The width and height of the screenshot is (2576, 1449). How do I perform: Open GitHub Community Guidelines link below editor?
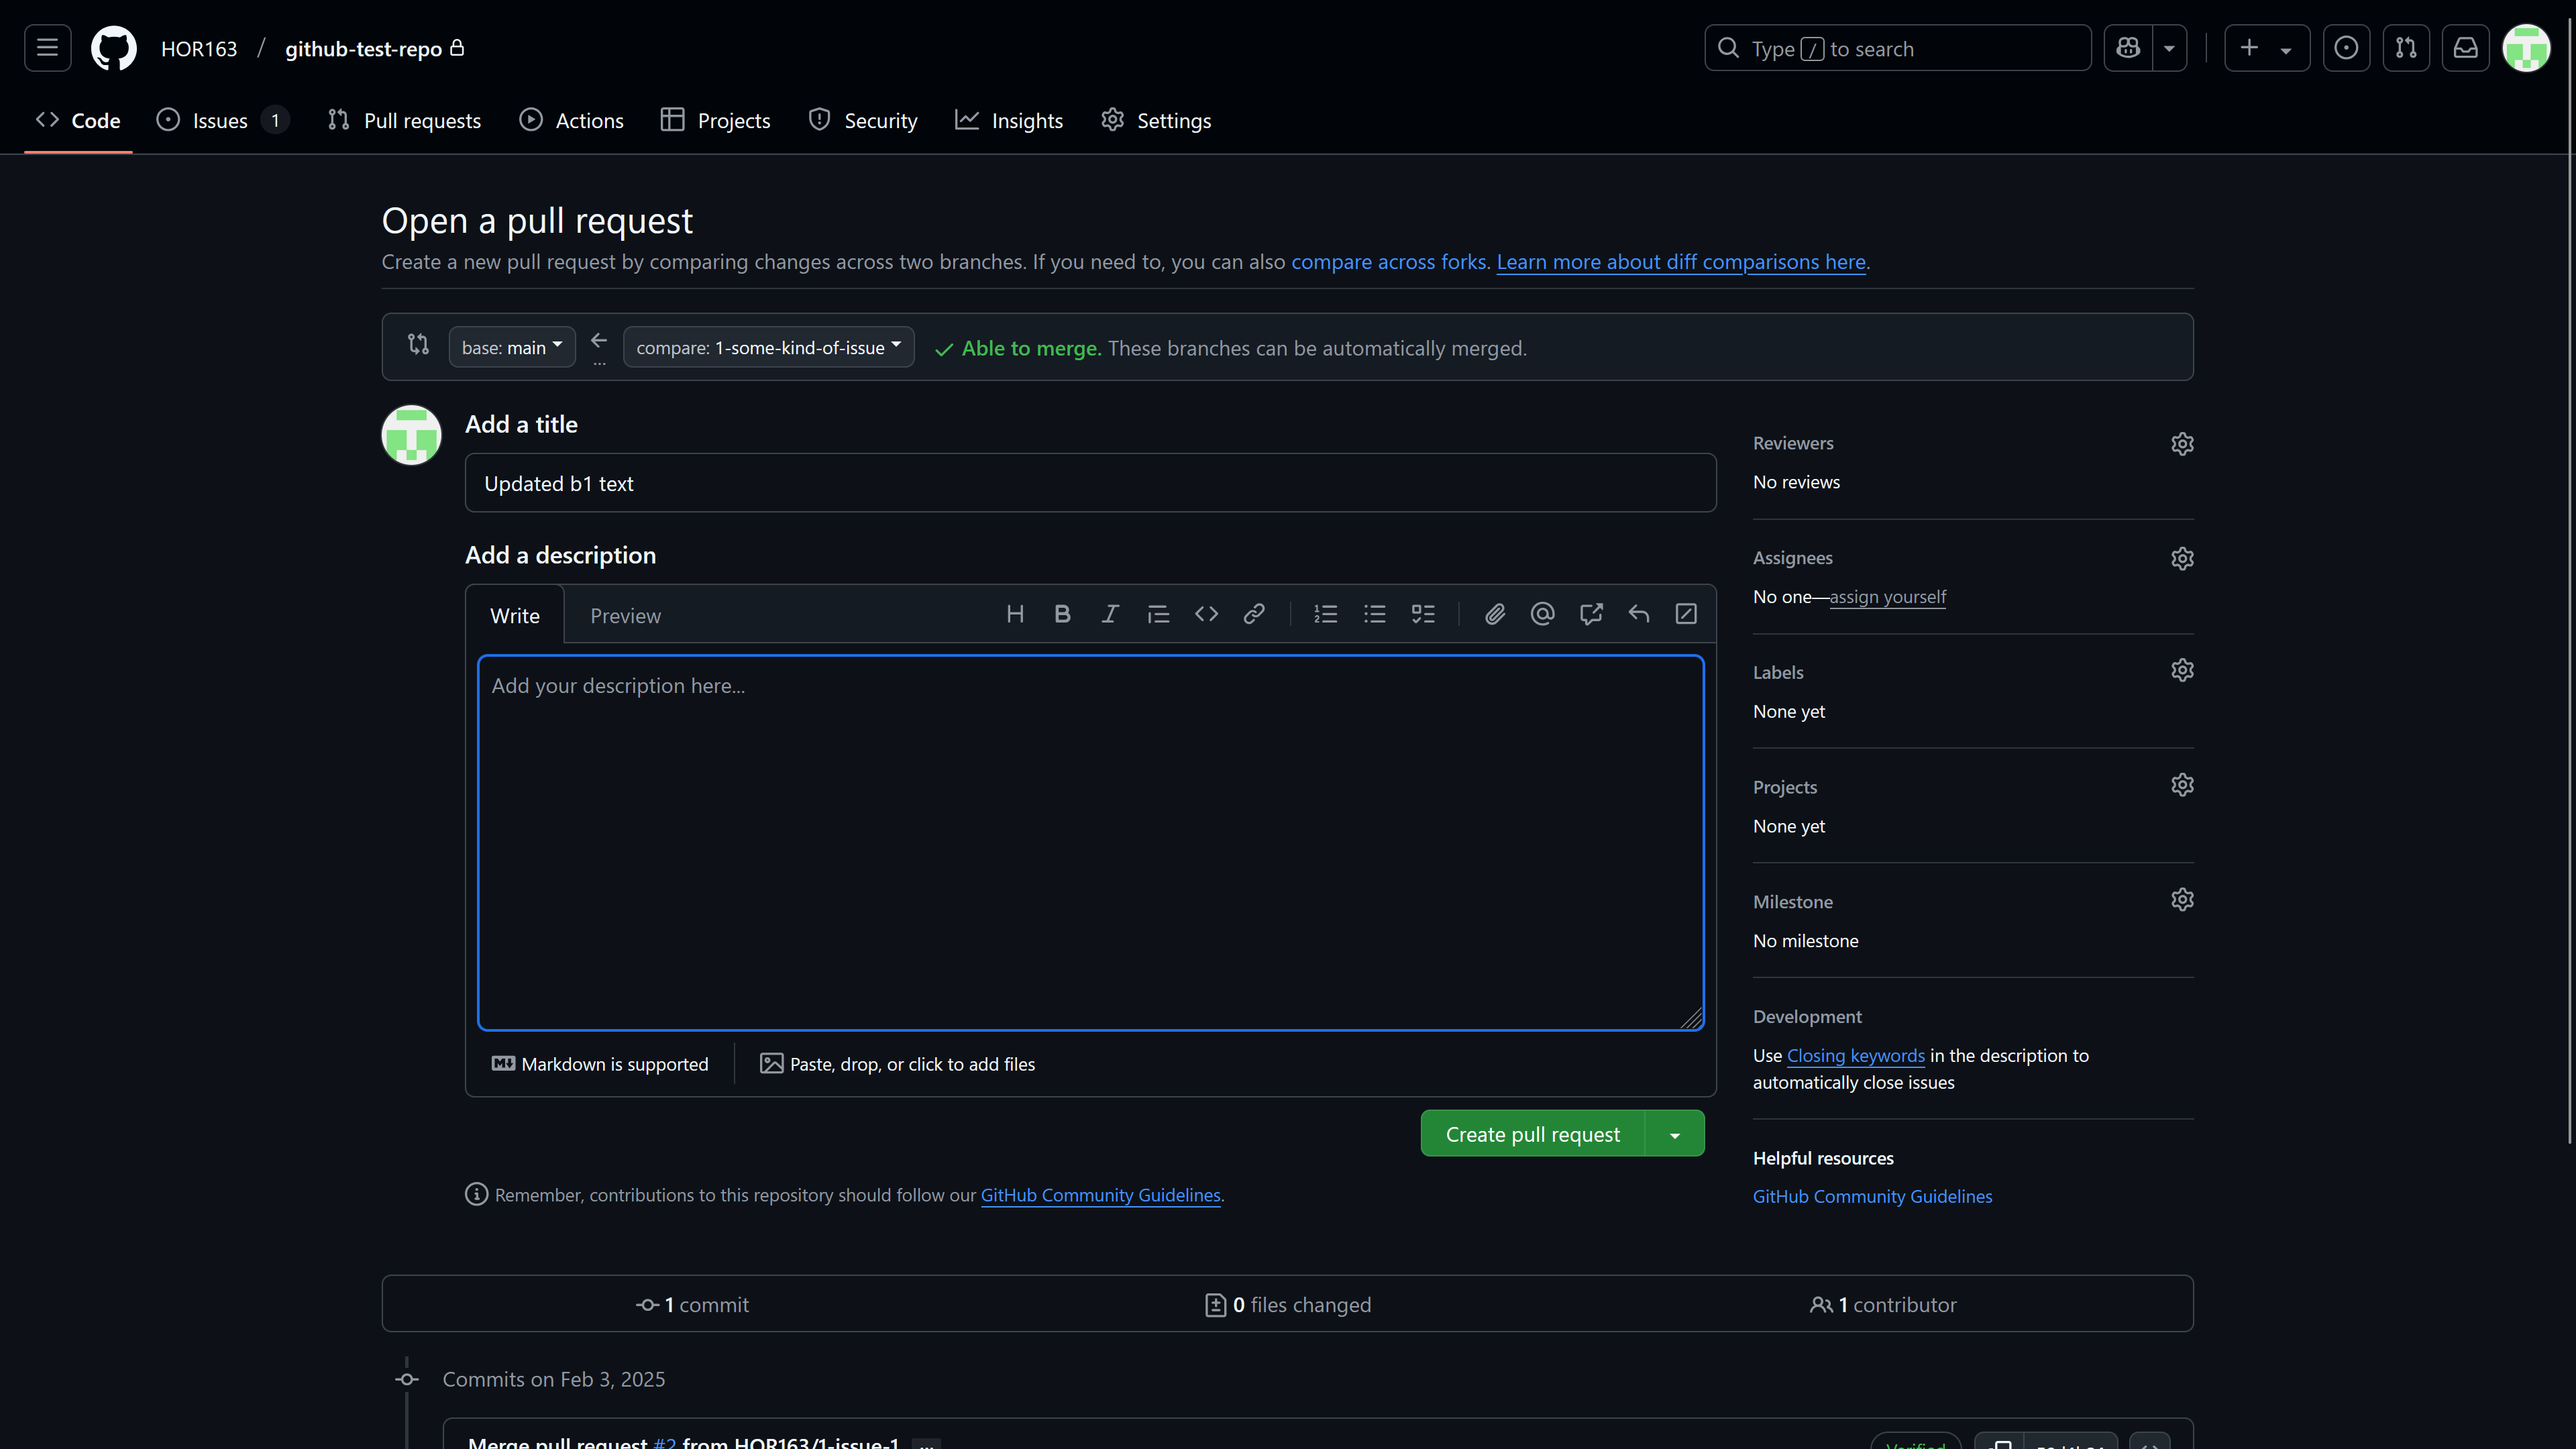[x=1100, y=1196]
